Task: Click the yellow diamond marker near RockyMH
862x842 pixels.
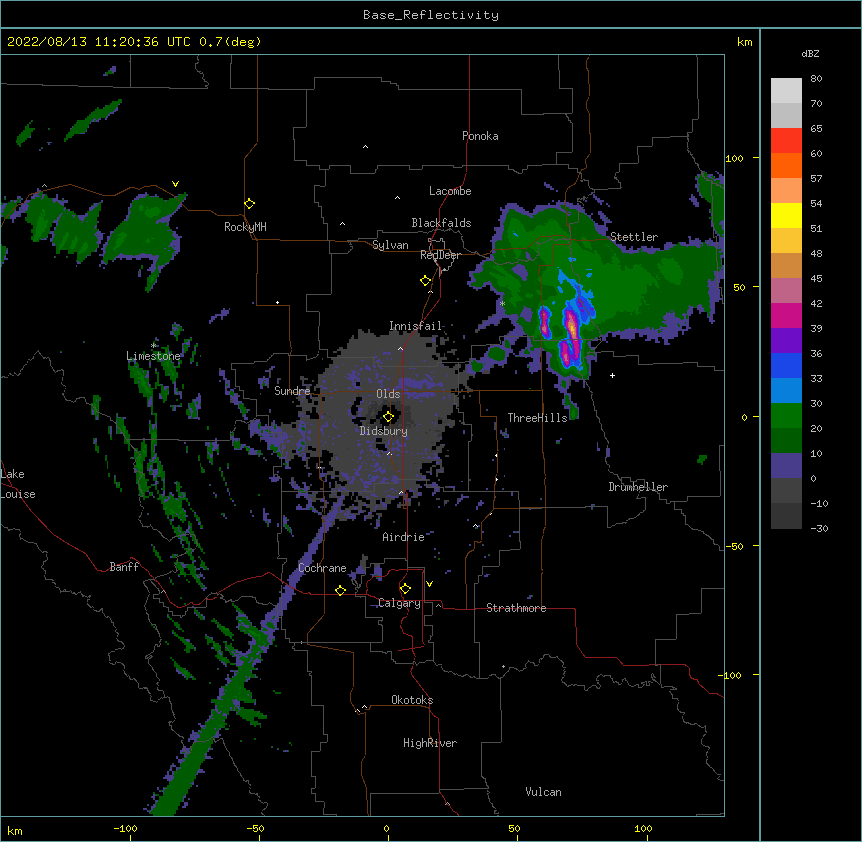Action: pos(250,204)
